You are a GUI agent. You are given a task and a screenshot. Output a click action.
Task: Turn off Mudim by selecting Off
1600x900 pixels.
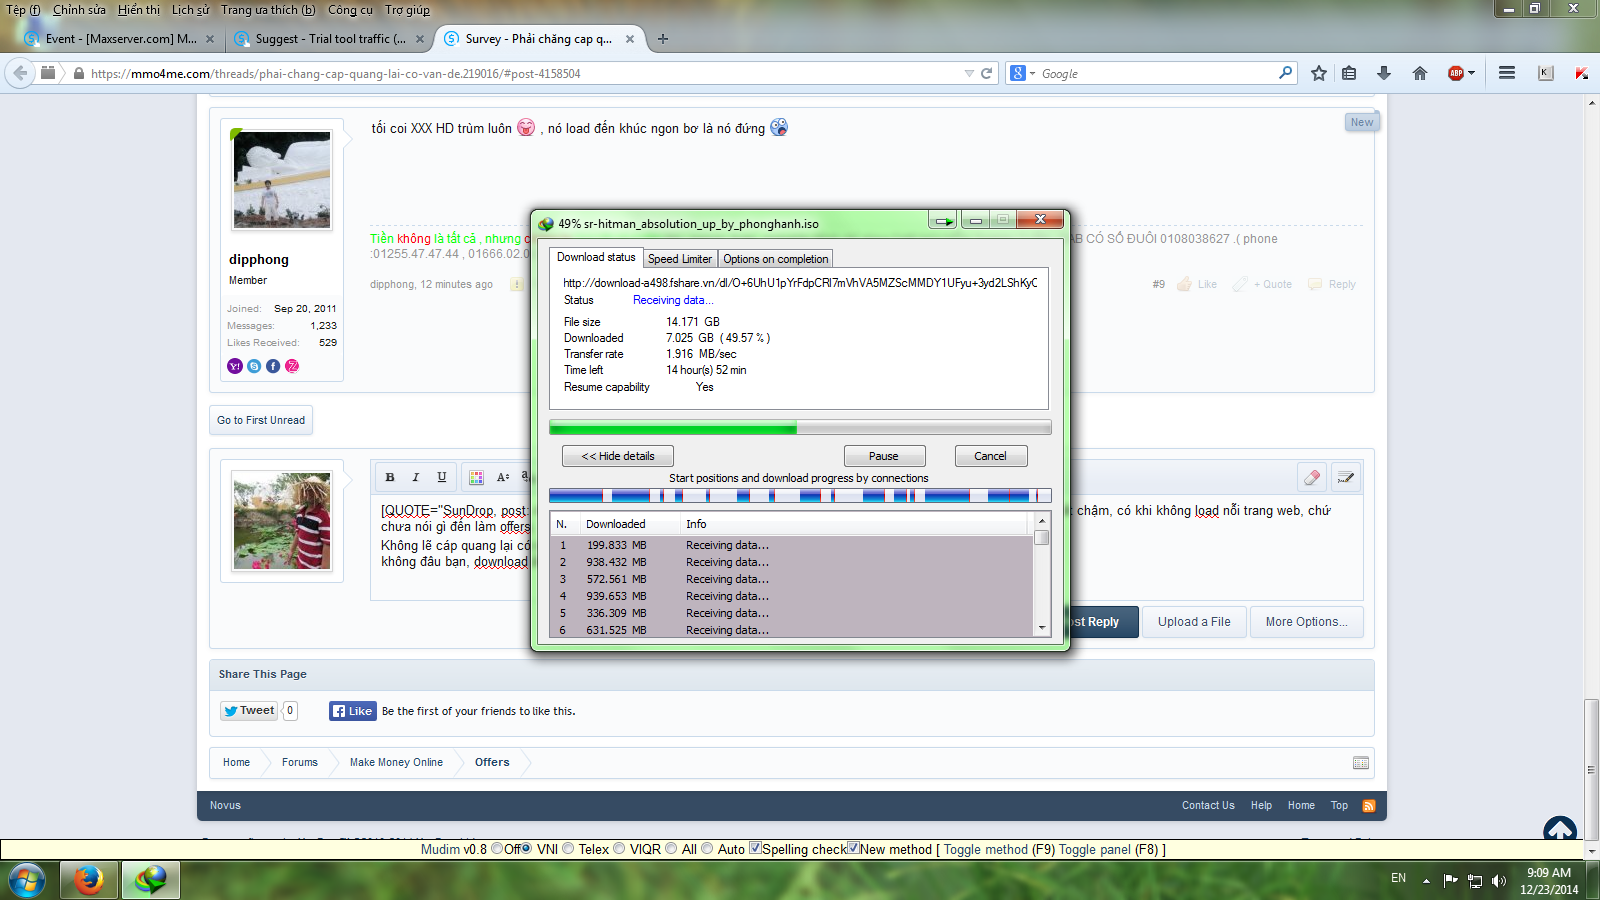click(498, 849)
